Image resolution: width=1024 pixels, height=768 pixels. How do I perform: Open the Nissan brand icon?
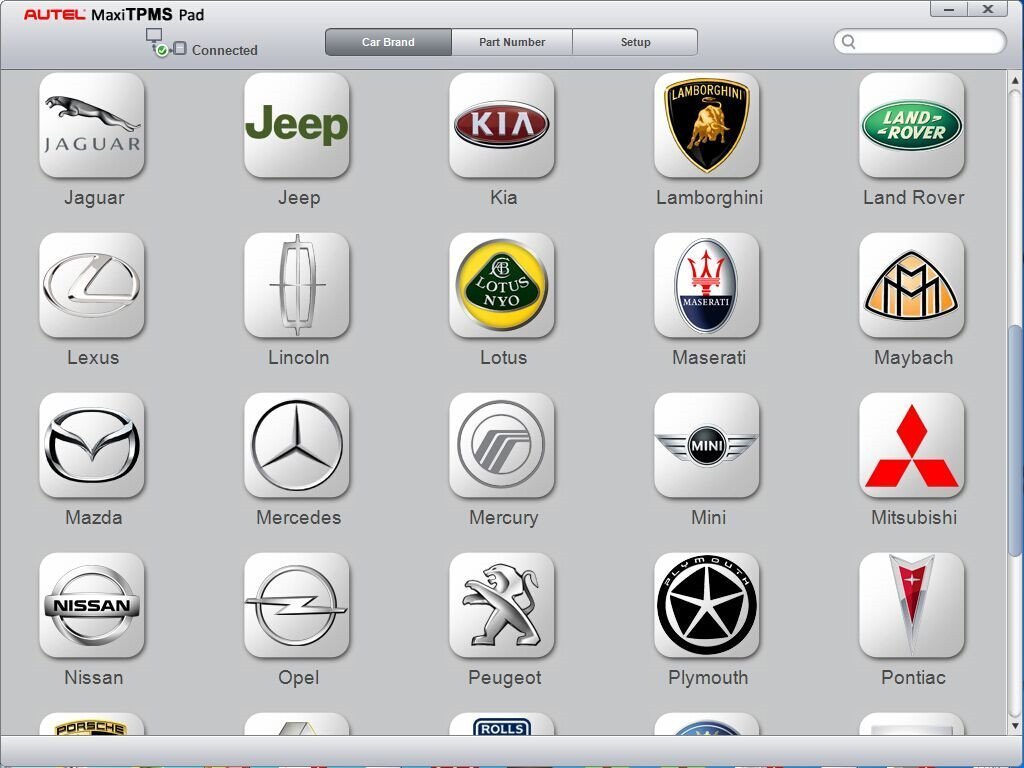91,605
